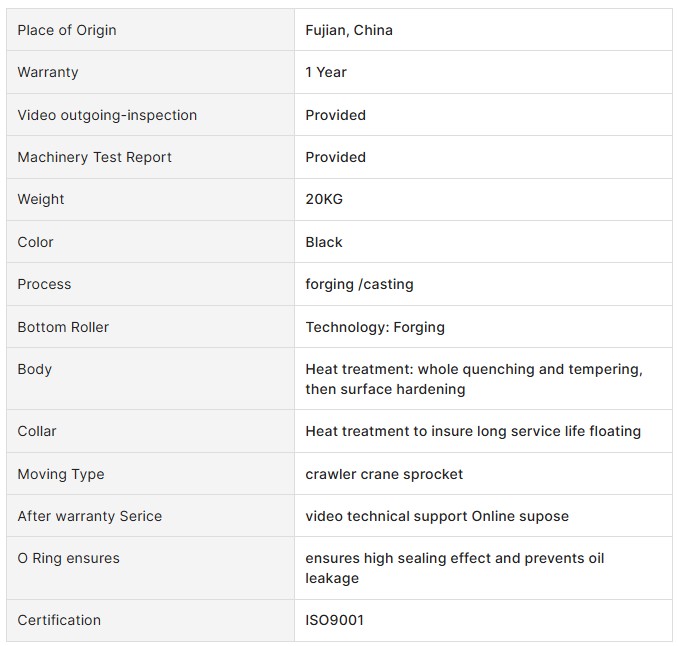Click the After warranty Serice label

click(90, 516)
